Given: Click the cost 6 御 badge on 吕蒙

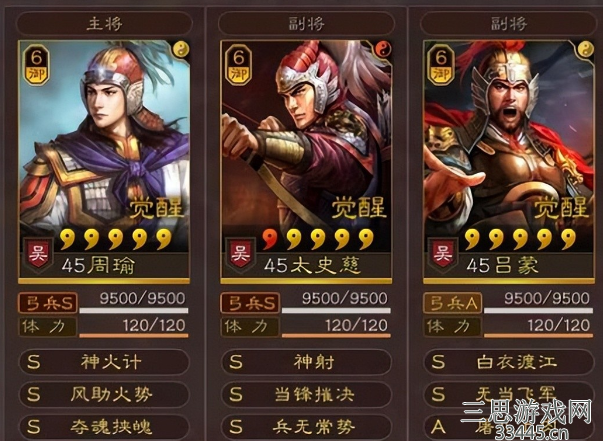Looking at the screenshot, I should [441, 65].
